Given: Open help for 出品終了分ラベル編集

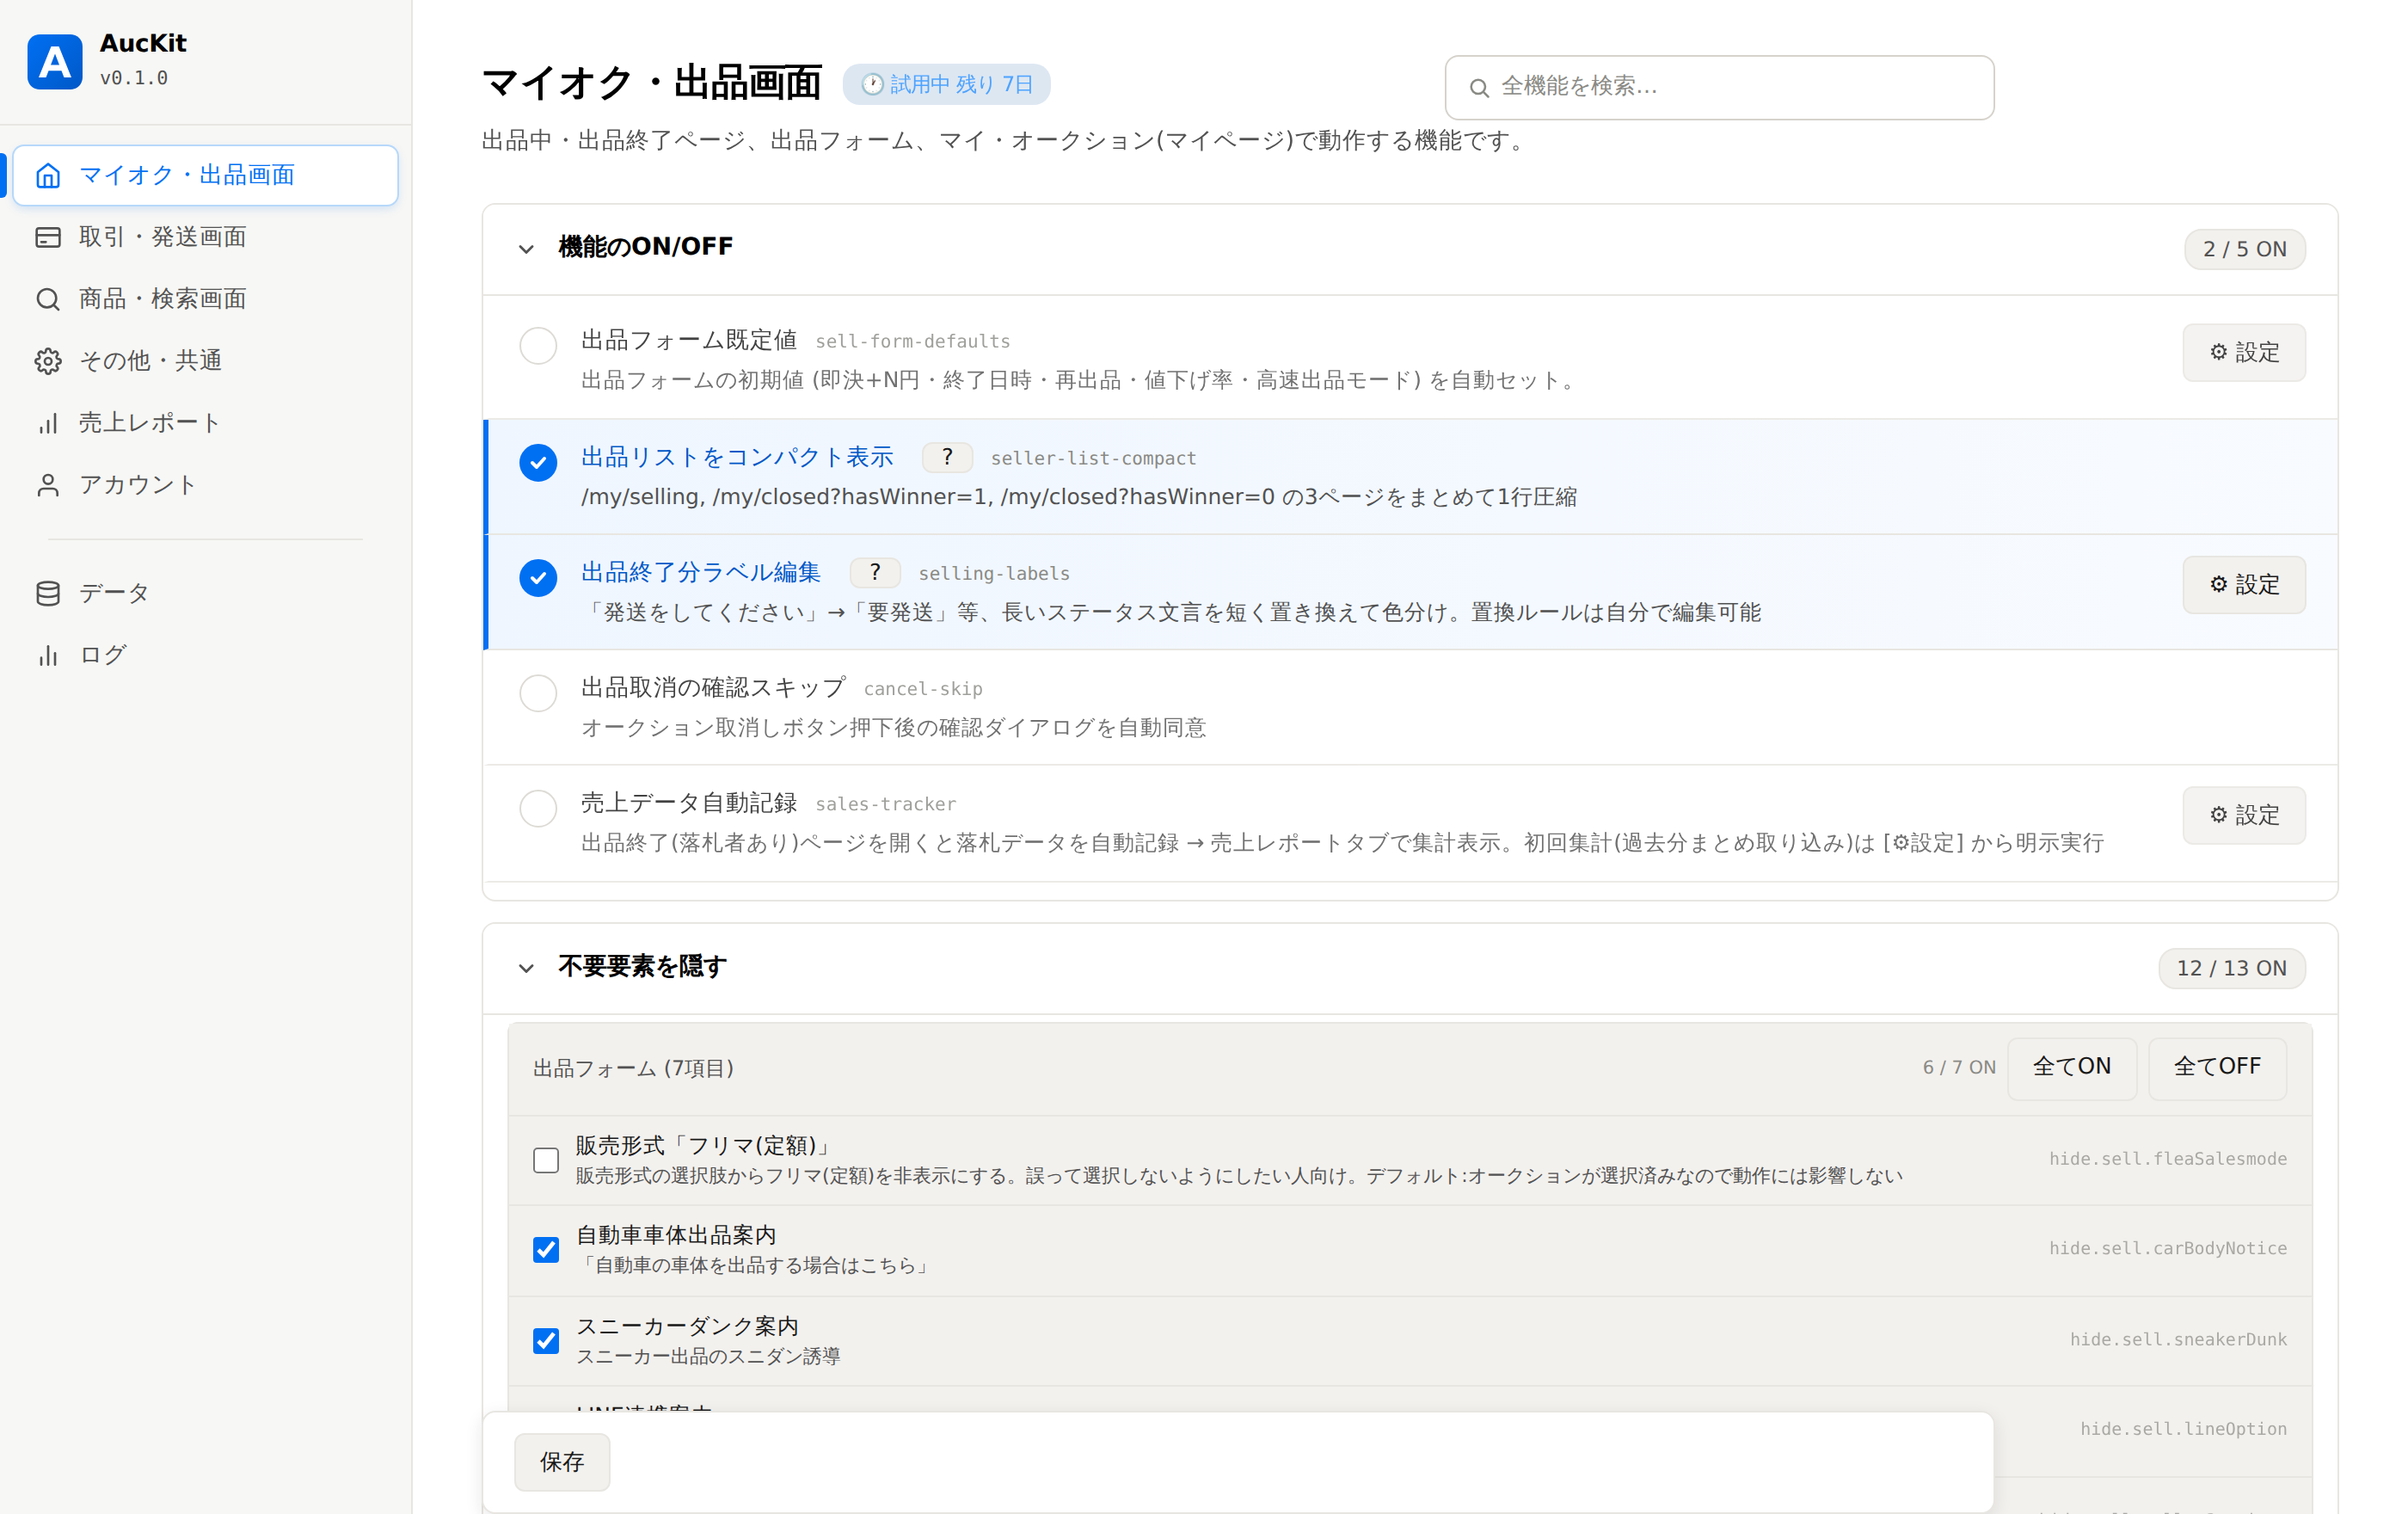Looking at the screenshot, I should click(x=874, y=572).
